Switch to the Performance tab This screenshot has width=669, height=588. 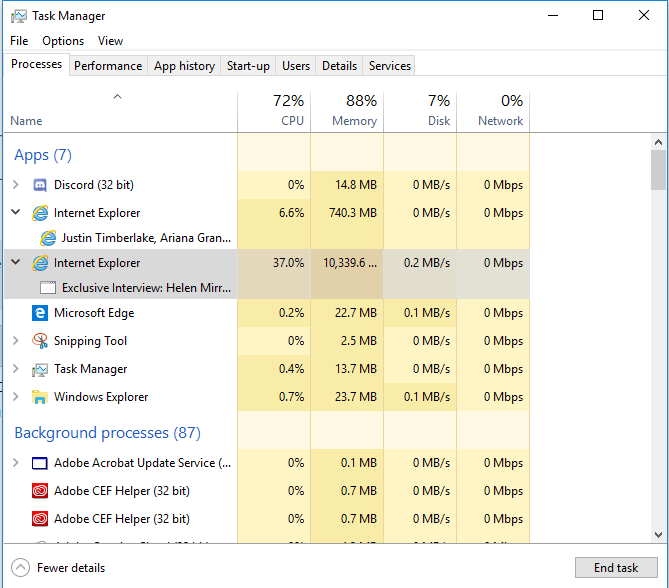click(108, 66)
